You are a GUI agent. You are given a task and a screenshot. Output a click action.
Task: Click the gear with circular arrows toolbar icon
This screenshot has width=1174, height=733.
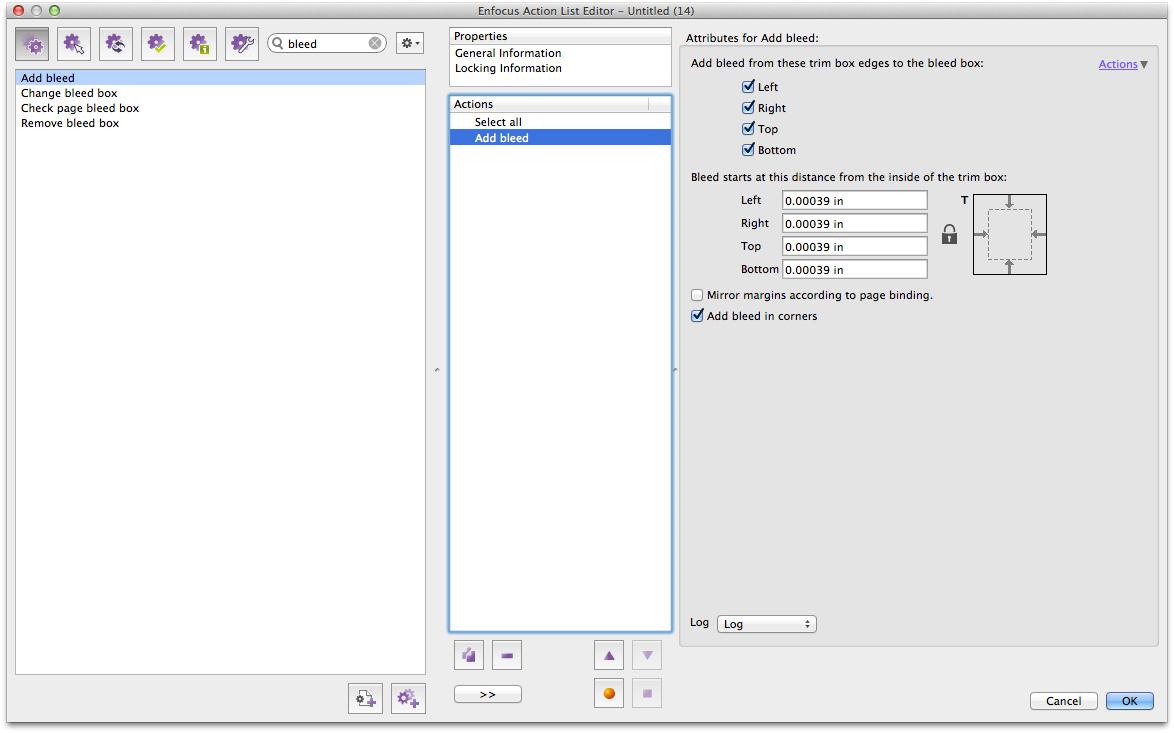[x=116, y=44]
